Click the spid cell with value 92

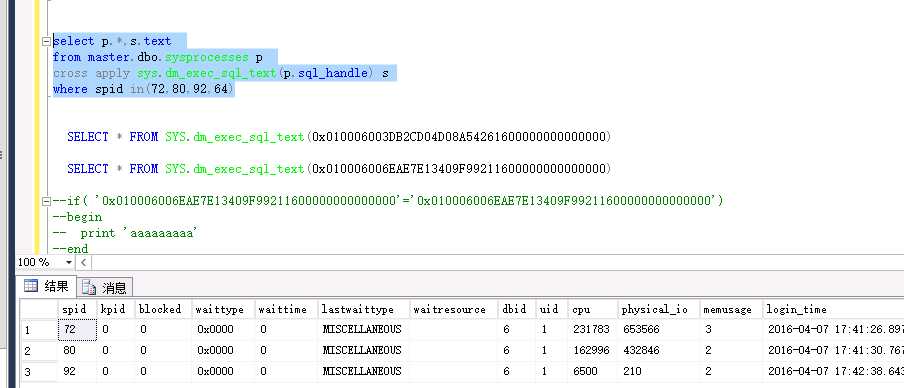77,371
